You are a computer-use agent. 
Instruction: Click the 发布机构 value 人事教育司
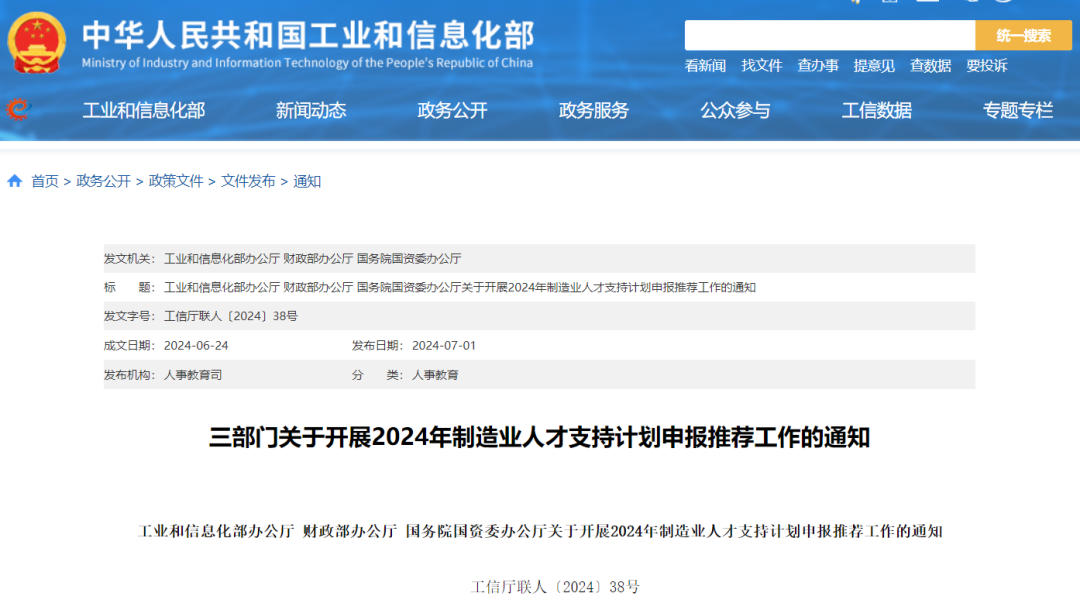[193, 375]
